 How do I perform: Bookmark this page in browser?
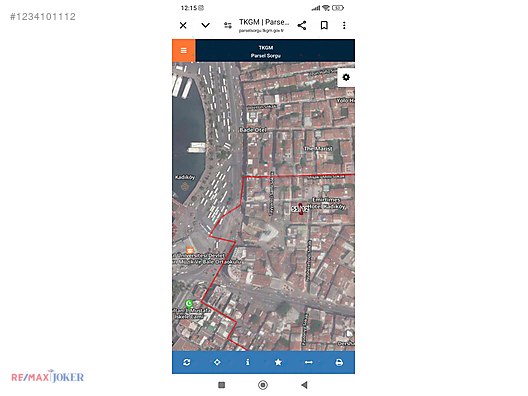(324, 25)
